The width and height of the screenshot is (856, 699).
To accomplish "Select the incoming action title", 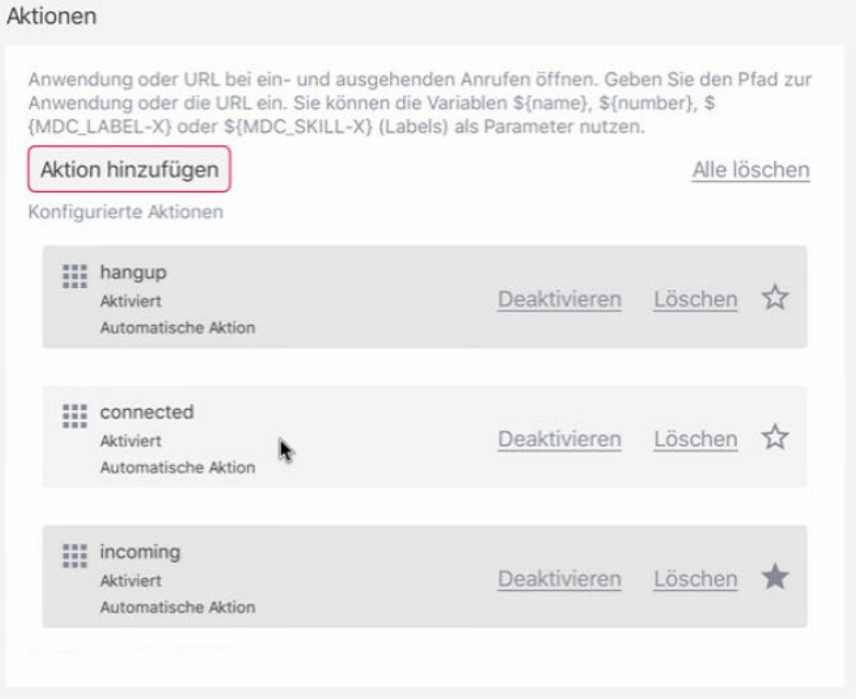I will pos(140,552).
